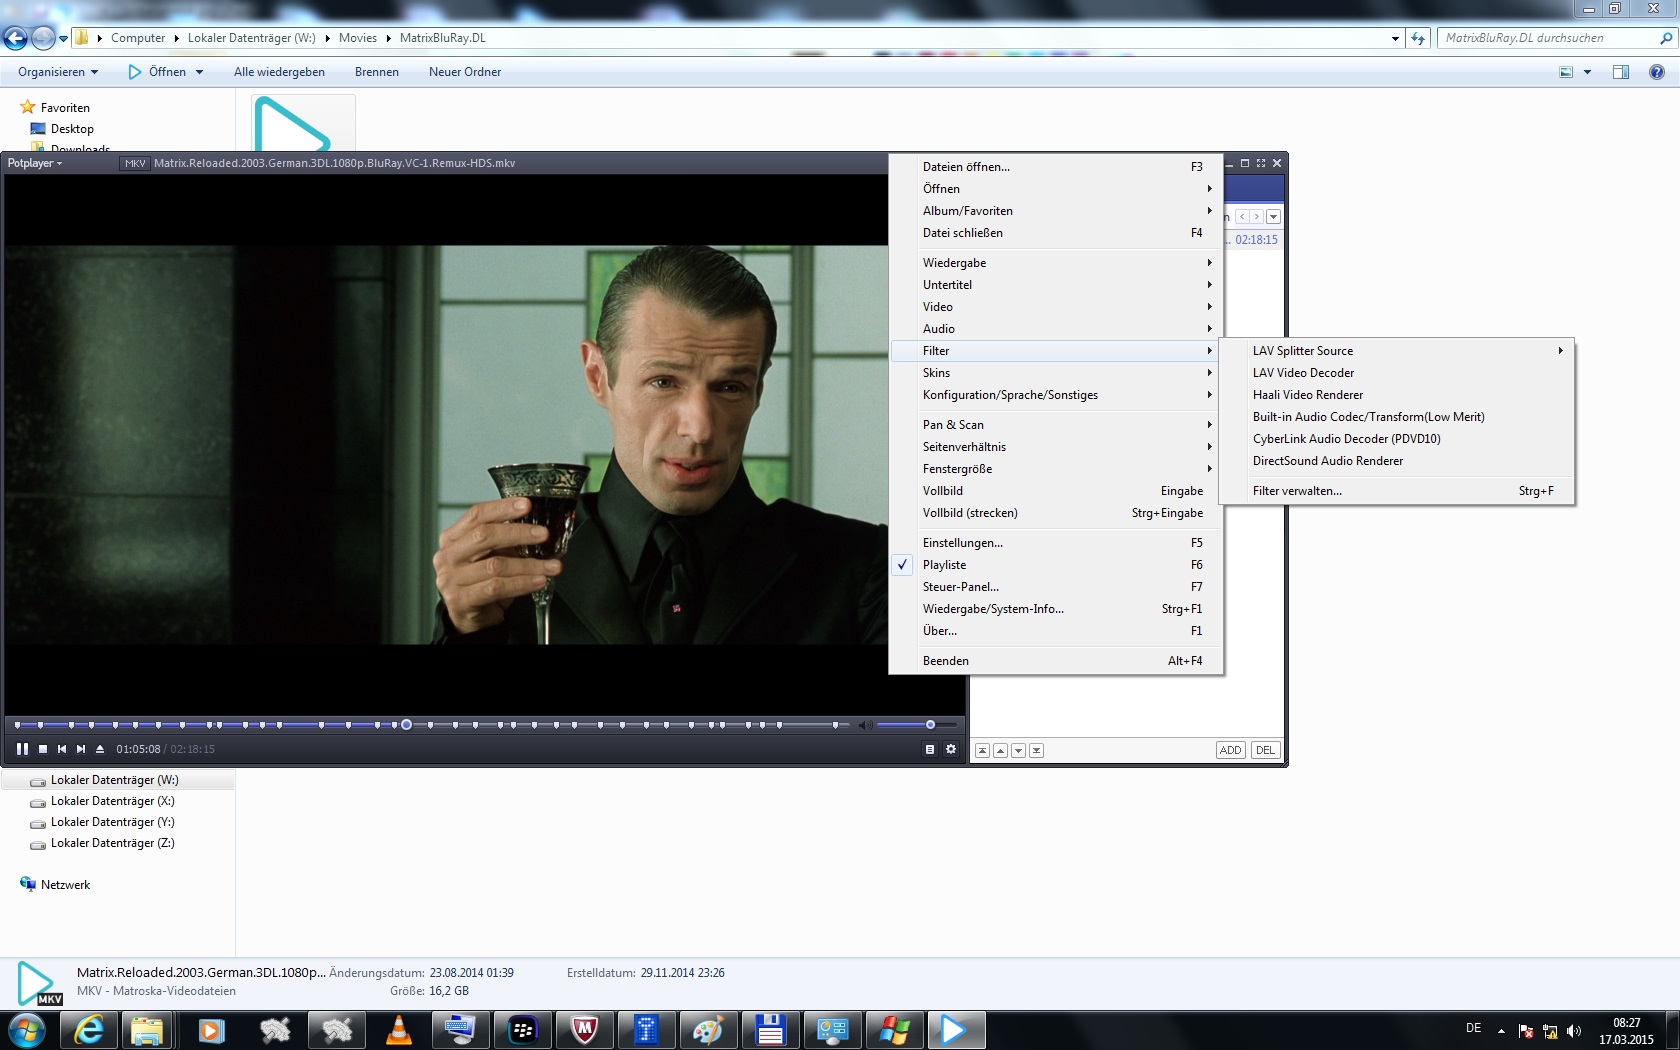Expand the Album/Favoriten submenu
The width and height of the screenshot is (1680, 1050).
(x=1056, y=211)
